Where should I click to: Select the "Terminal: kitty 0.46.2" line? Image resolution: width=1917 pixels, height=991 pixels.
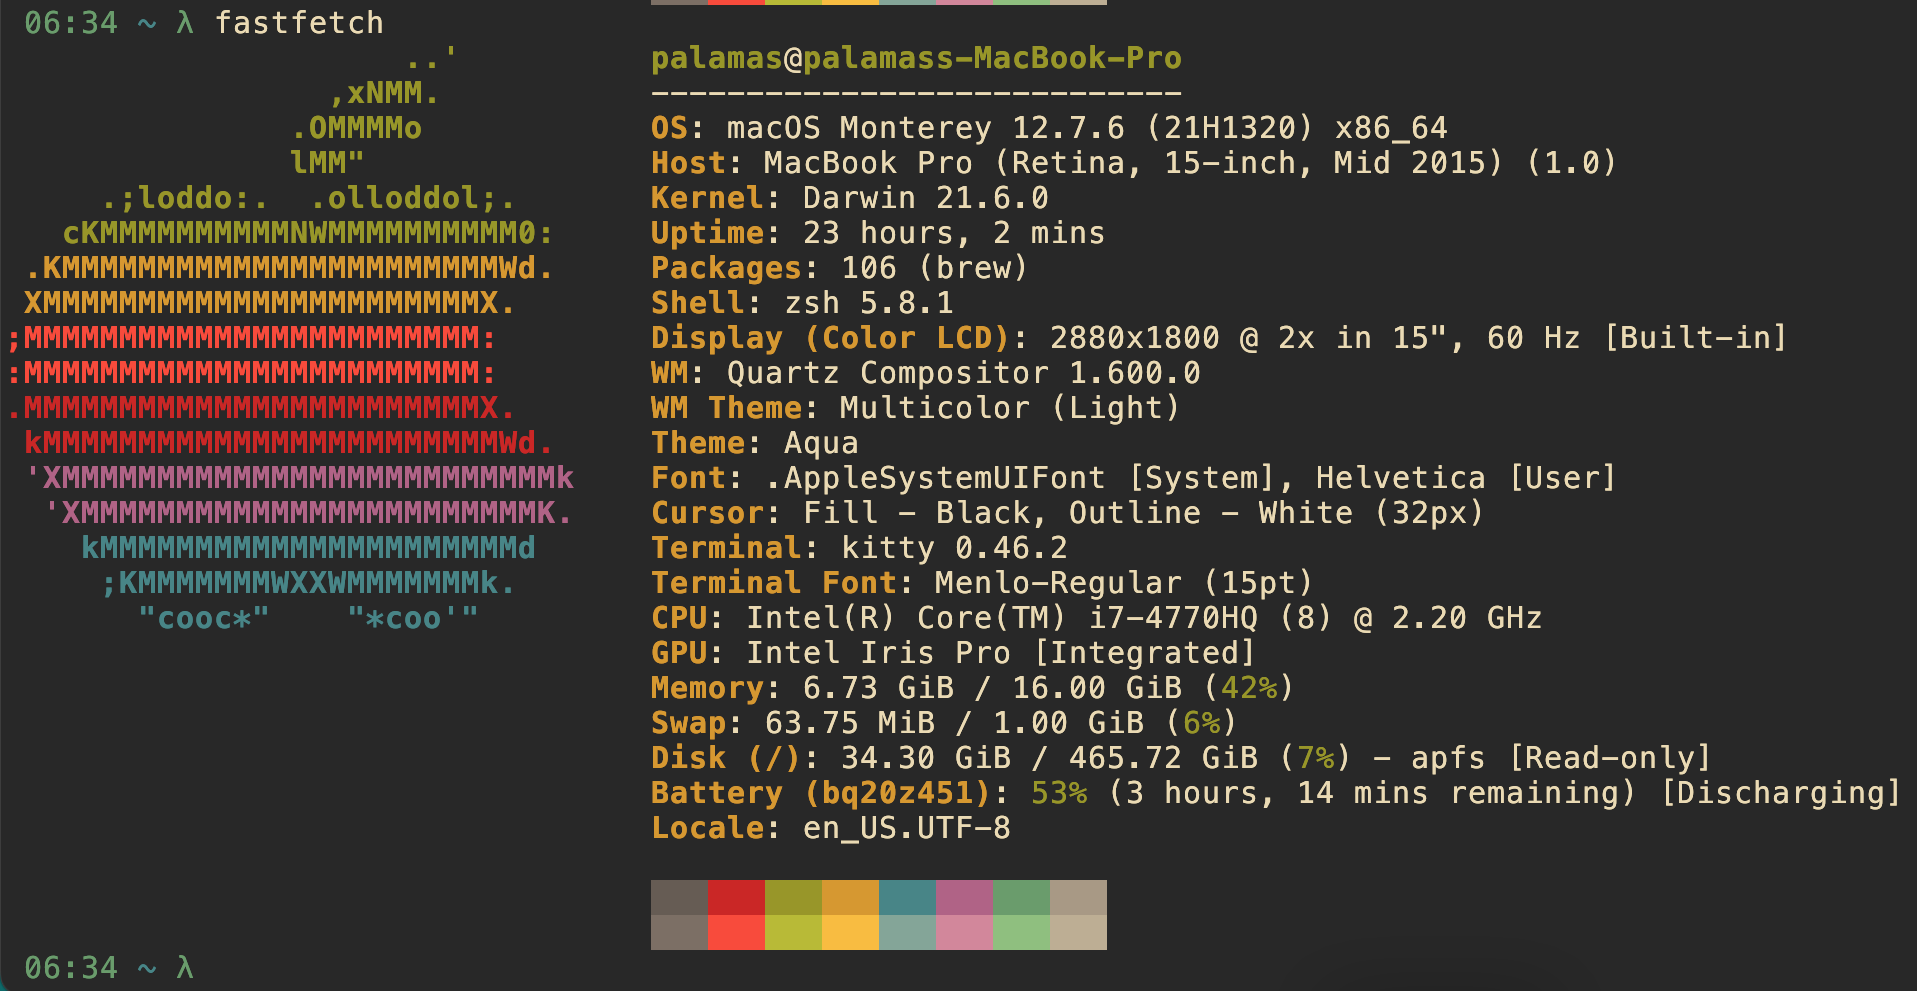(859, 548)
